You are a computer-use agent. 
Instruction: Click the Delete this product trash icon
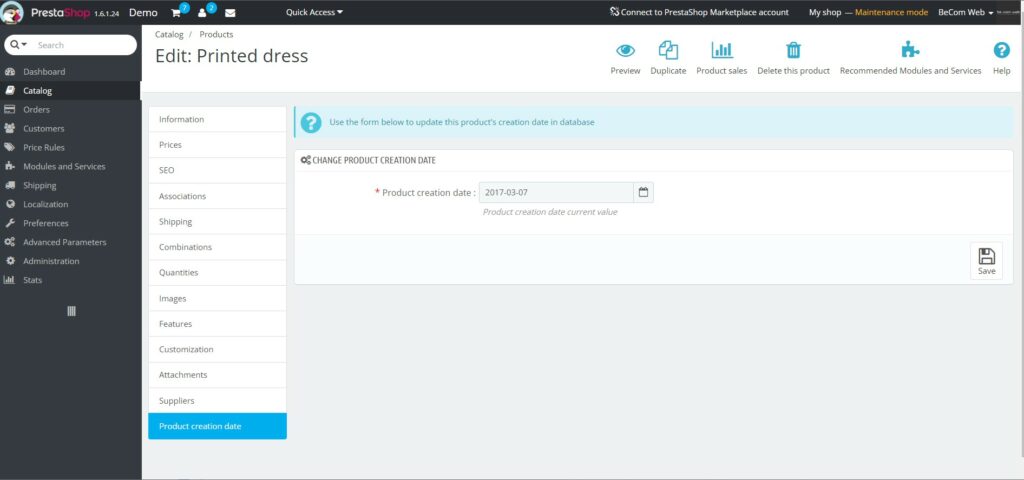(793, 50)
